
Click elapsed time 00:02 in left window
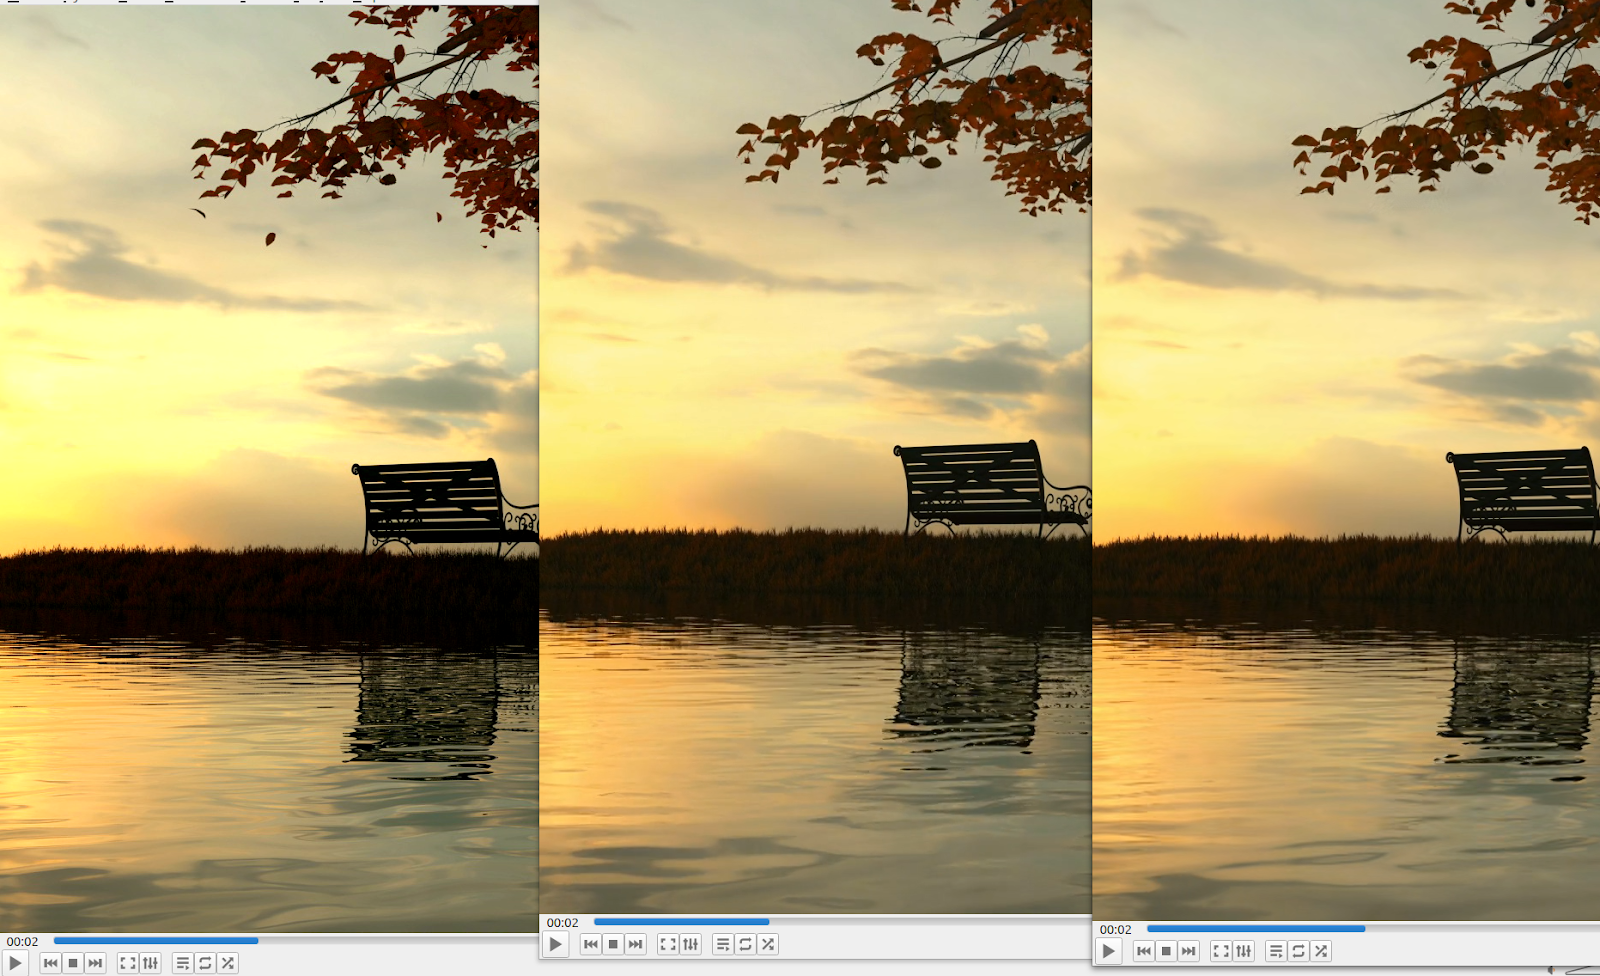click(x=22, y=941)
